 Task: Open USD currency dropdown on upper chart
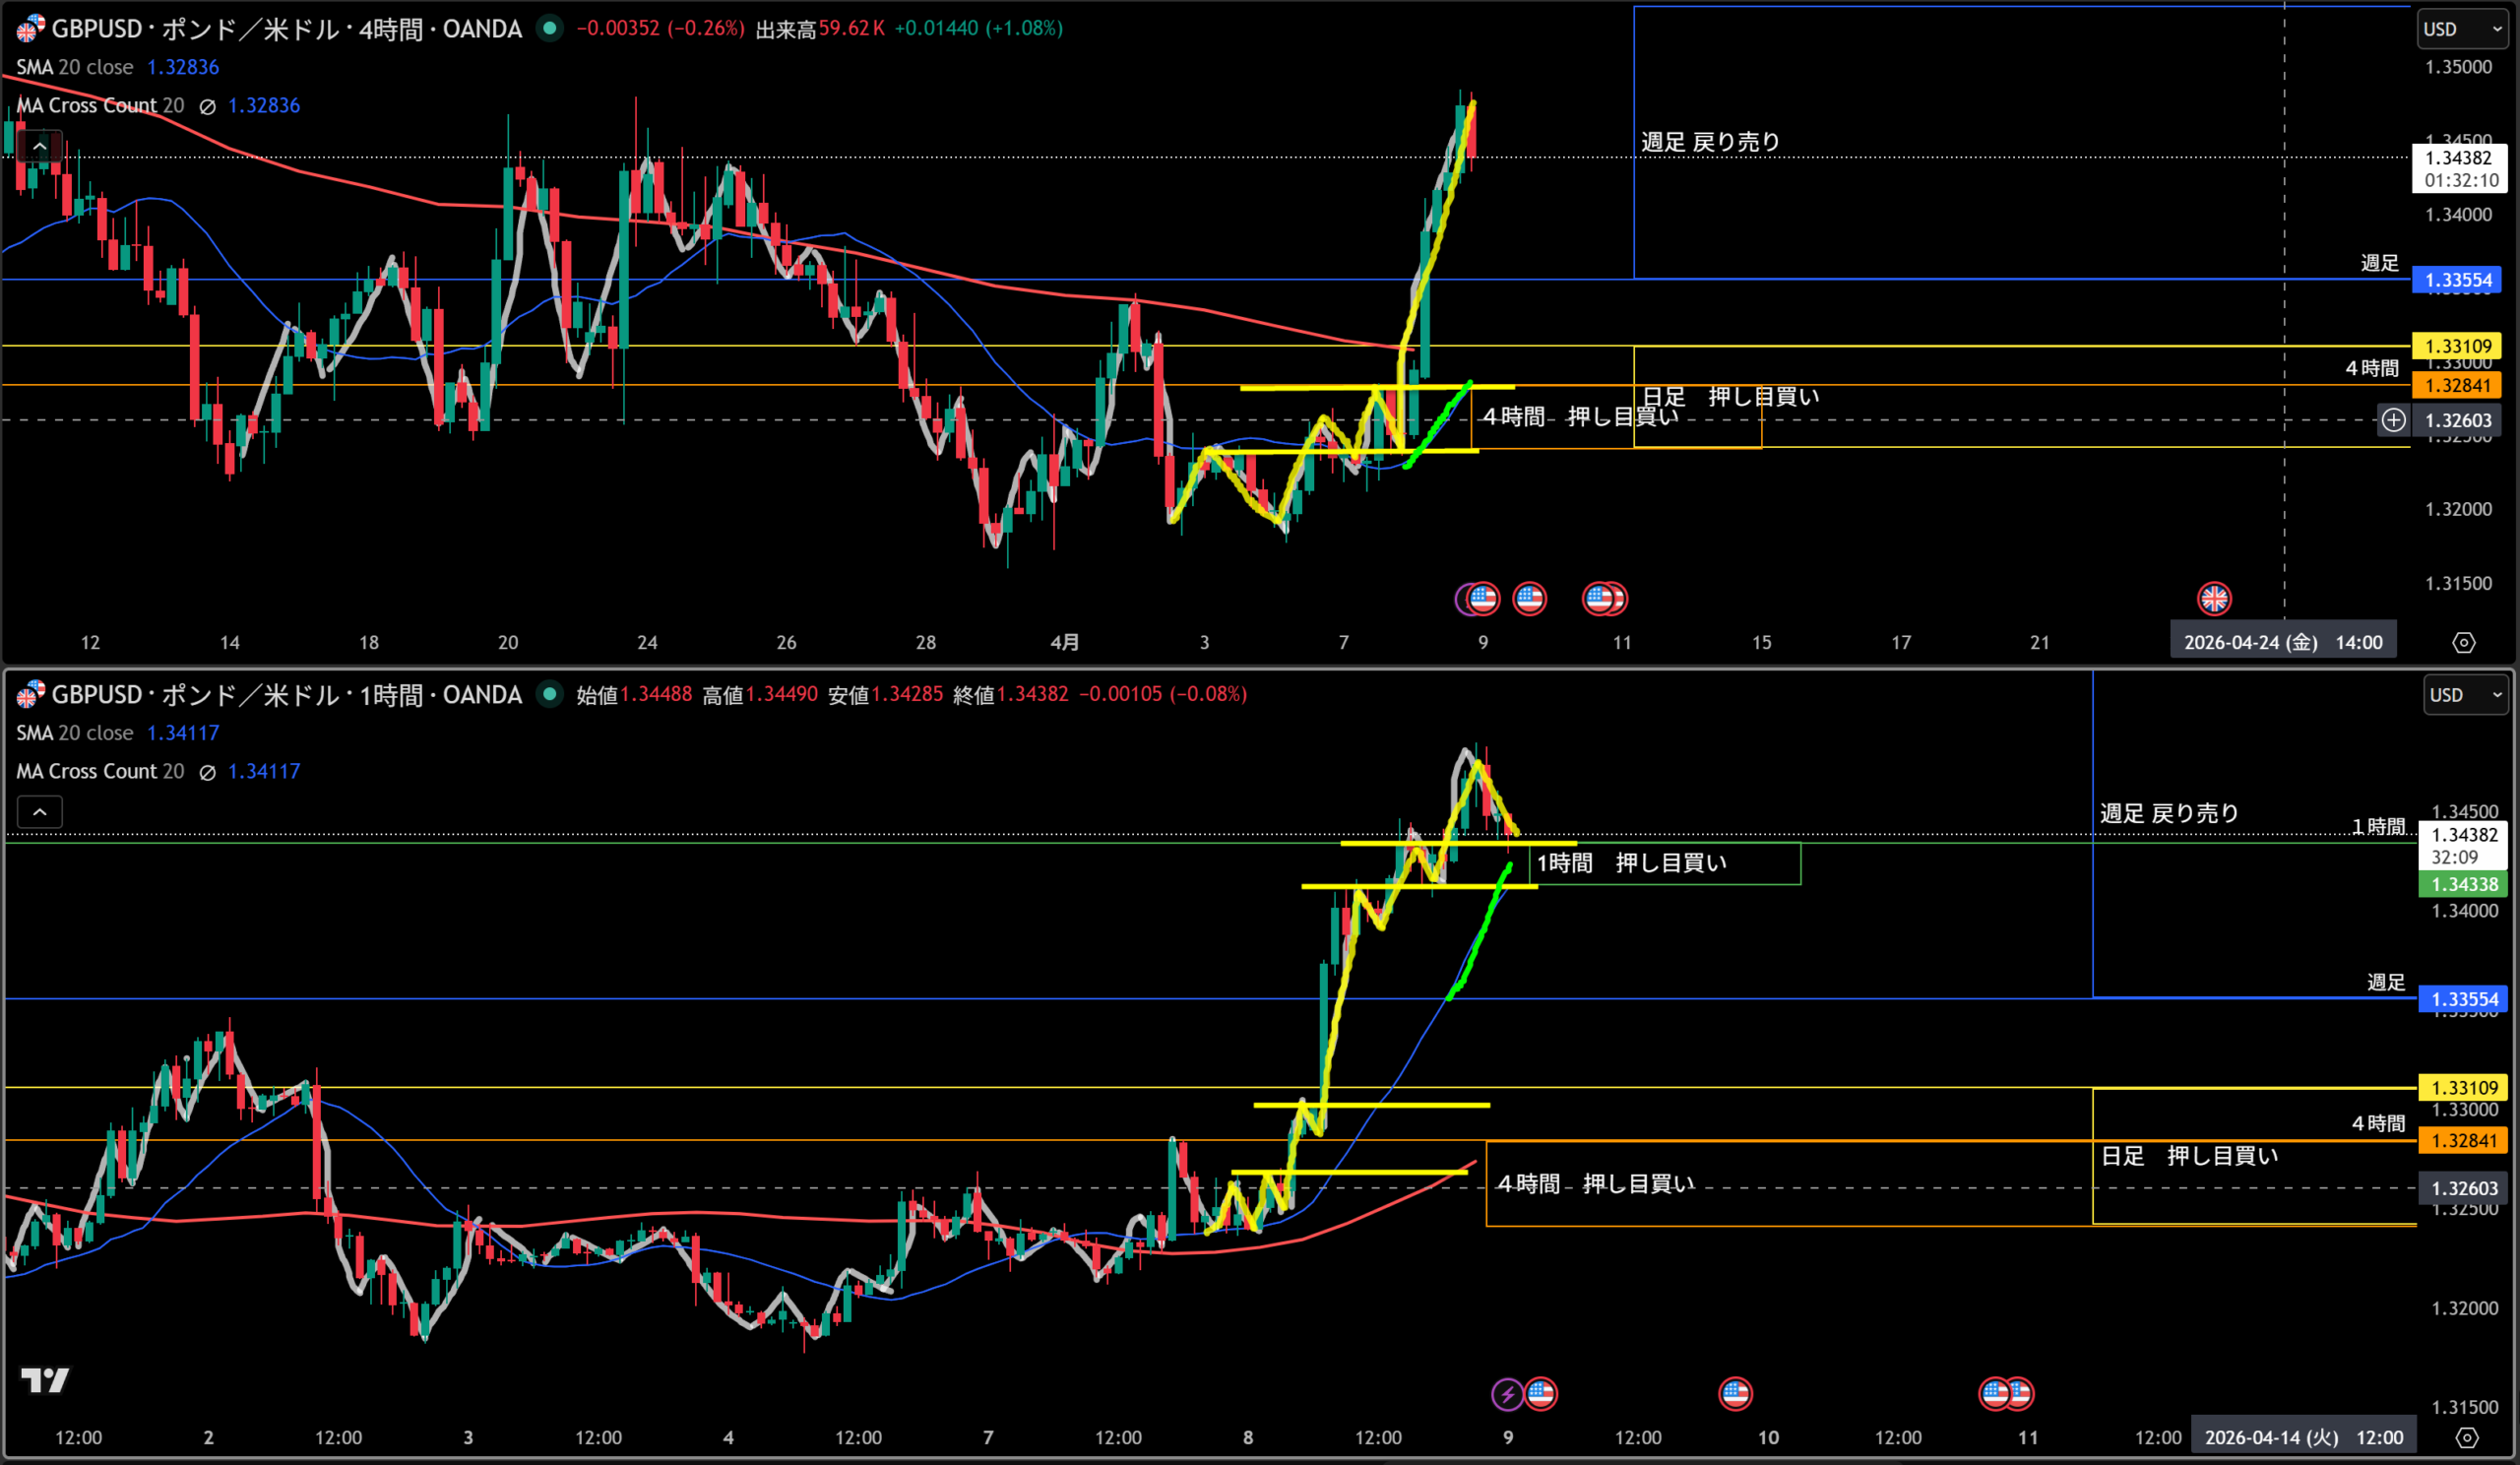pos(2462,29)
